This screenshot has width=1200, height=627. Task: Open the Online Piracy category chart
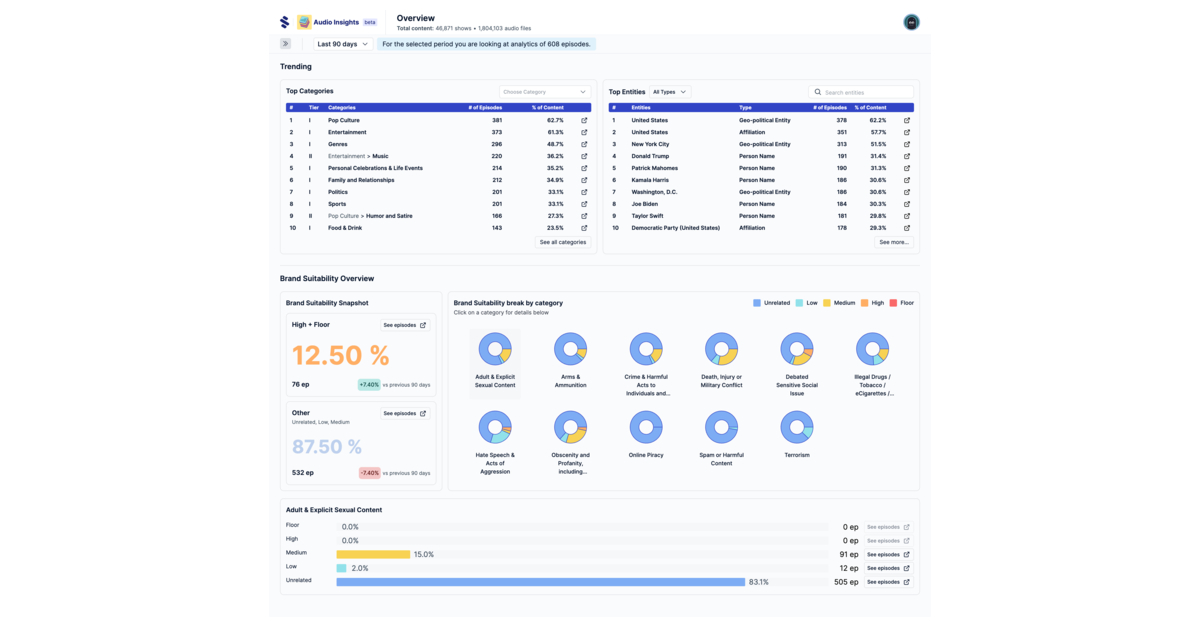(x=646, y=429)
